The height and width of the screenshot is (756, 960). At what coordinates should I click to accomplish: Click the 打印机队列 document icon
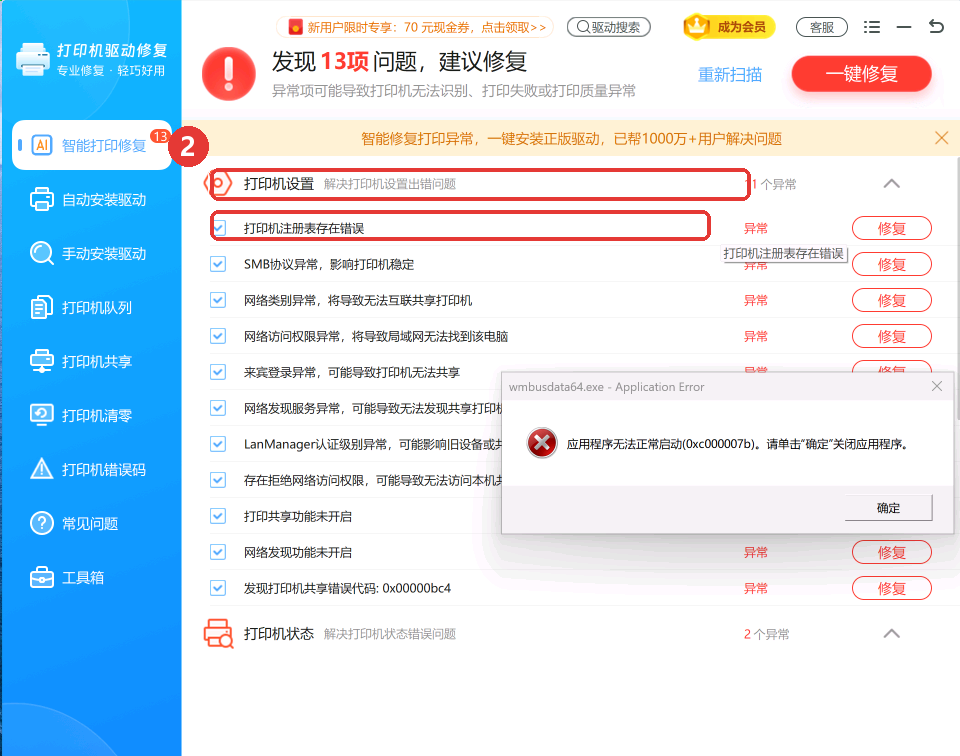pos(42,307)
